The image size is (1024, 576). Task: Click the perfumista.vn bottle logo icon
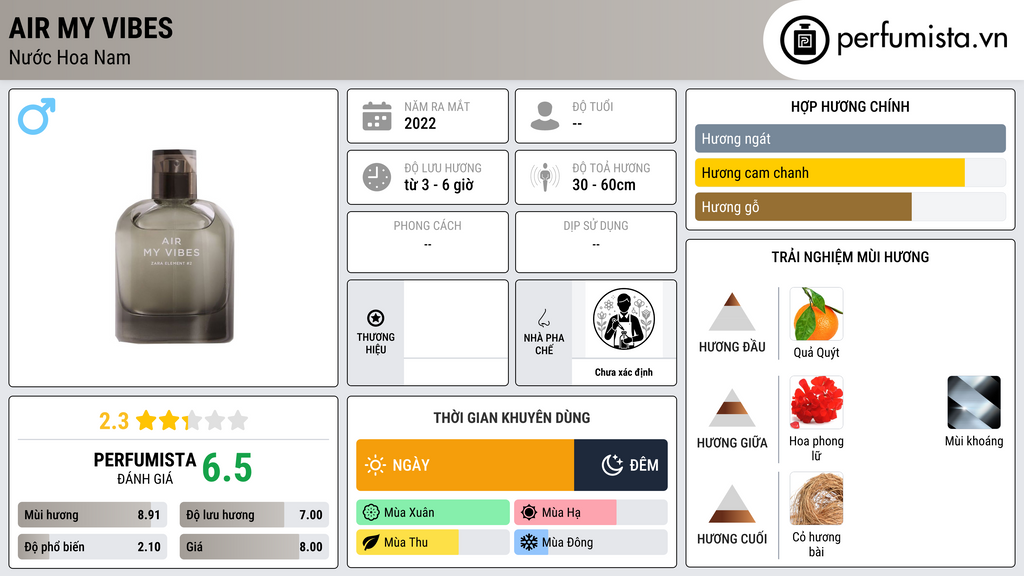tap(804, 40)
